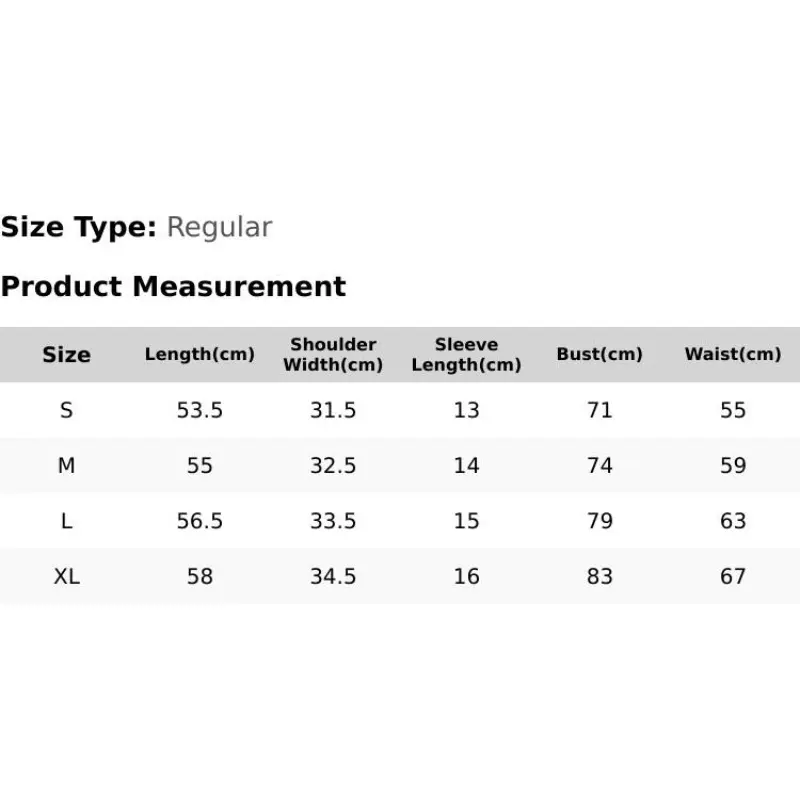Click the Size Type label text
The height and width of the screenshot is (800, 800).
tap(78, 228)
